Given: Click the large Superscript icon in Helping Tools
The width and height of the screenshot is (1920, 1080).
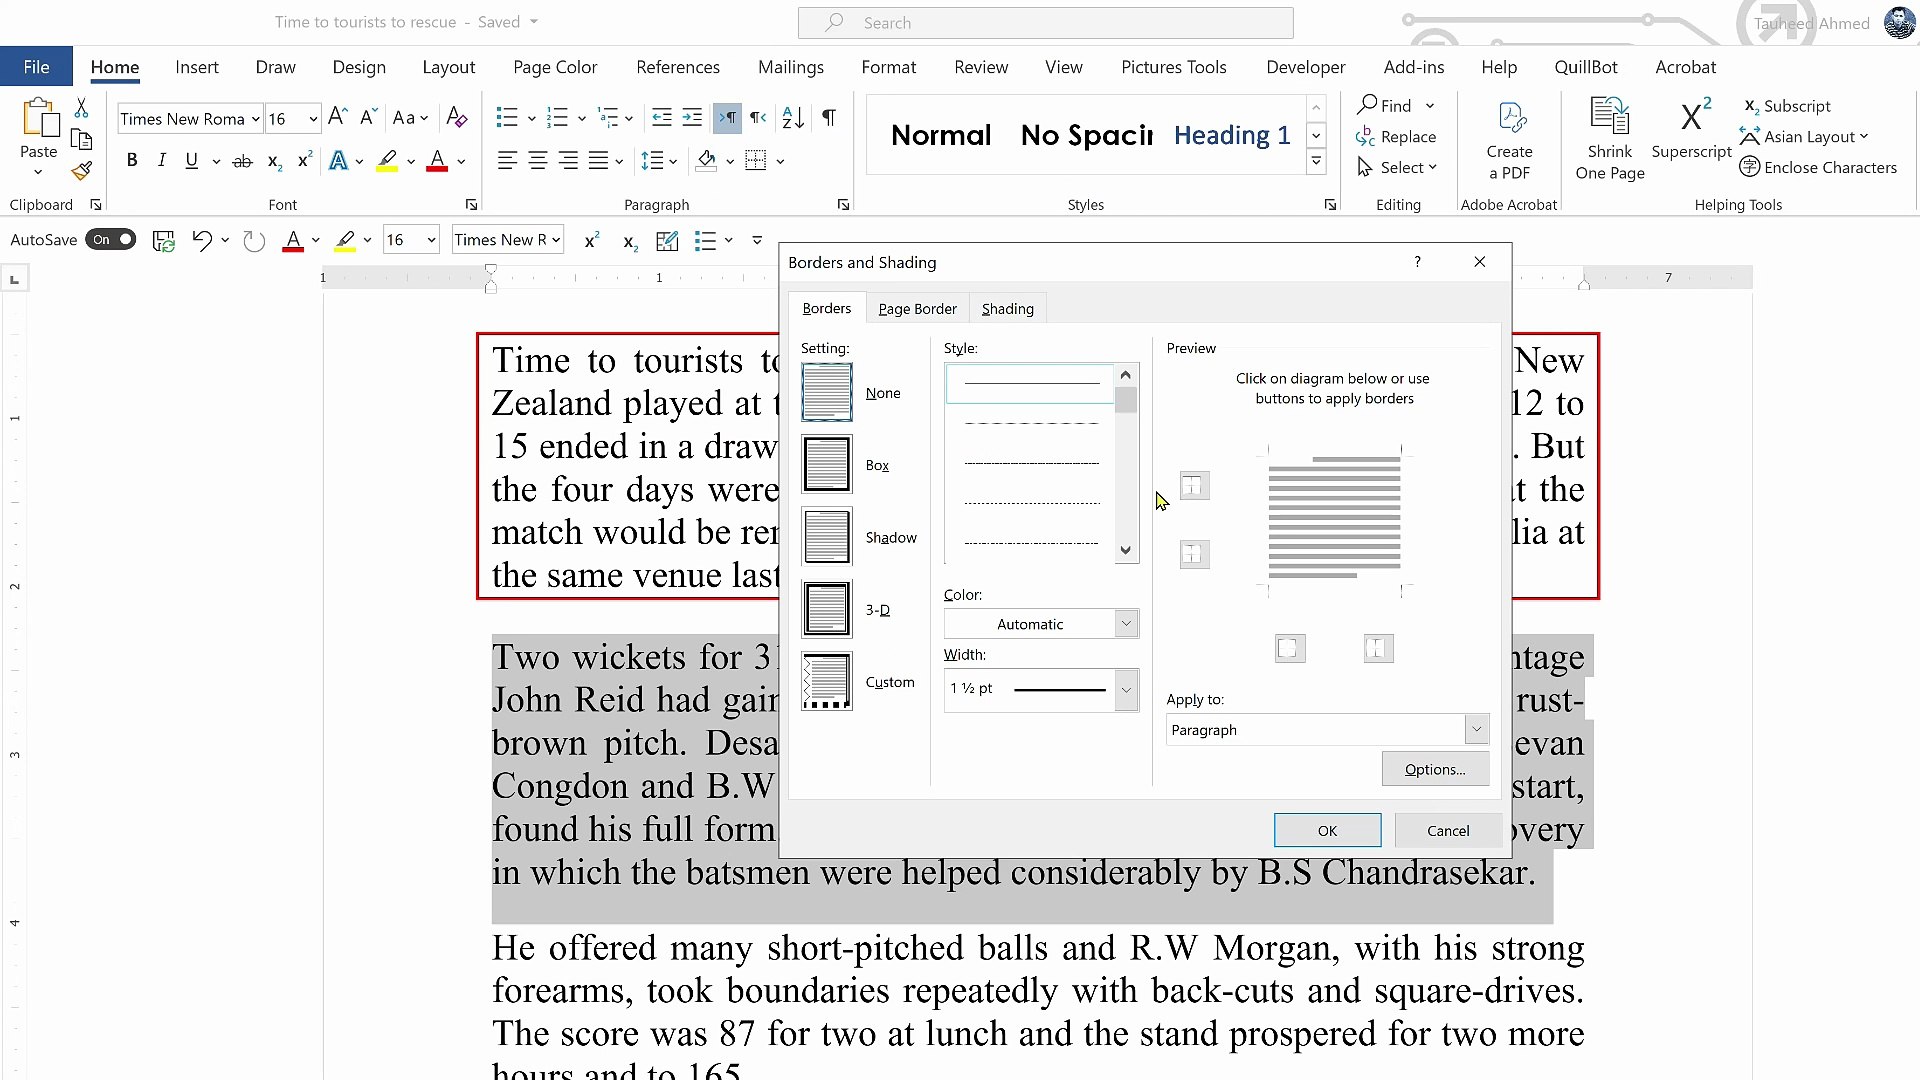Looking at the screenshot, I should click(x=1691, y=128).
